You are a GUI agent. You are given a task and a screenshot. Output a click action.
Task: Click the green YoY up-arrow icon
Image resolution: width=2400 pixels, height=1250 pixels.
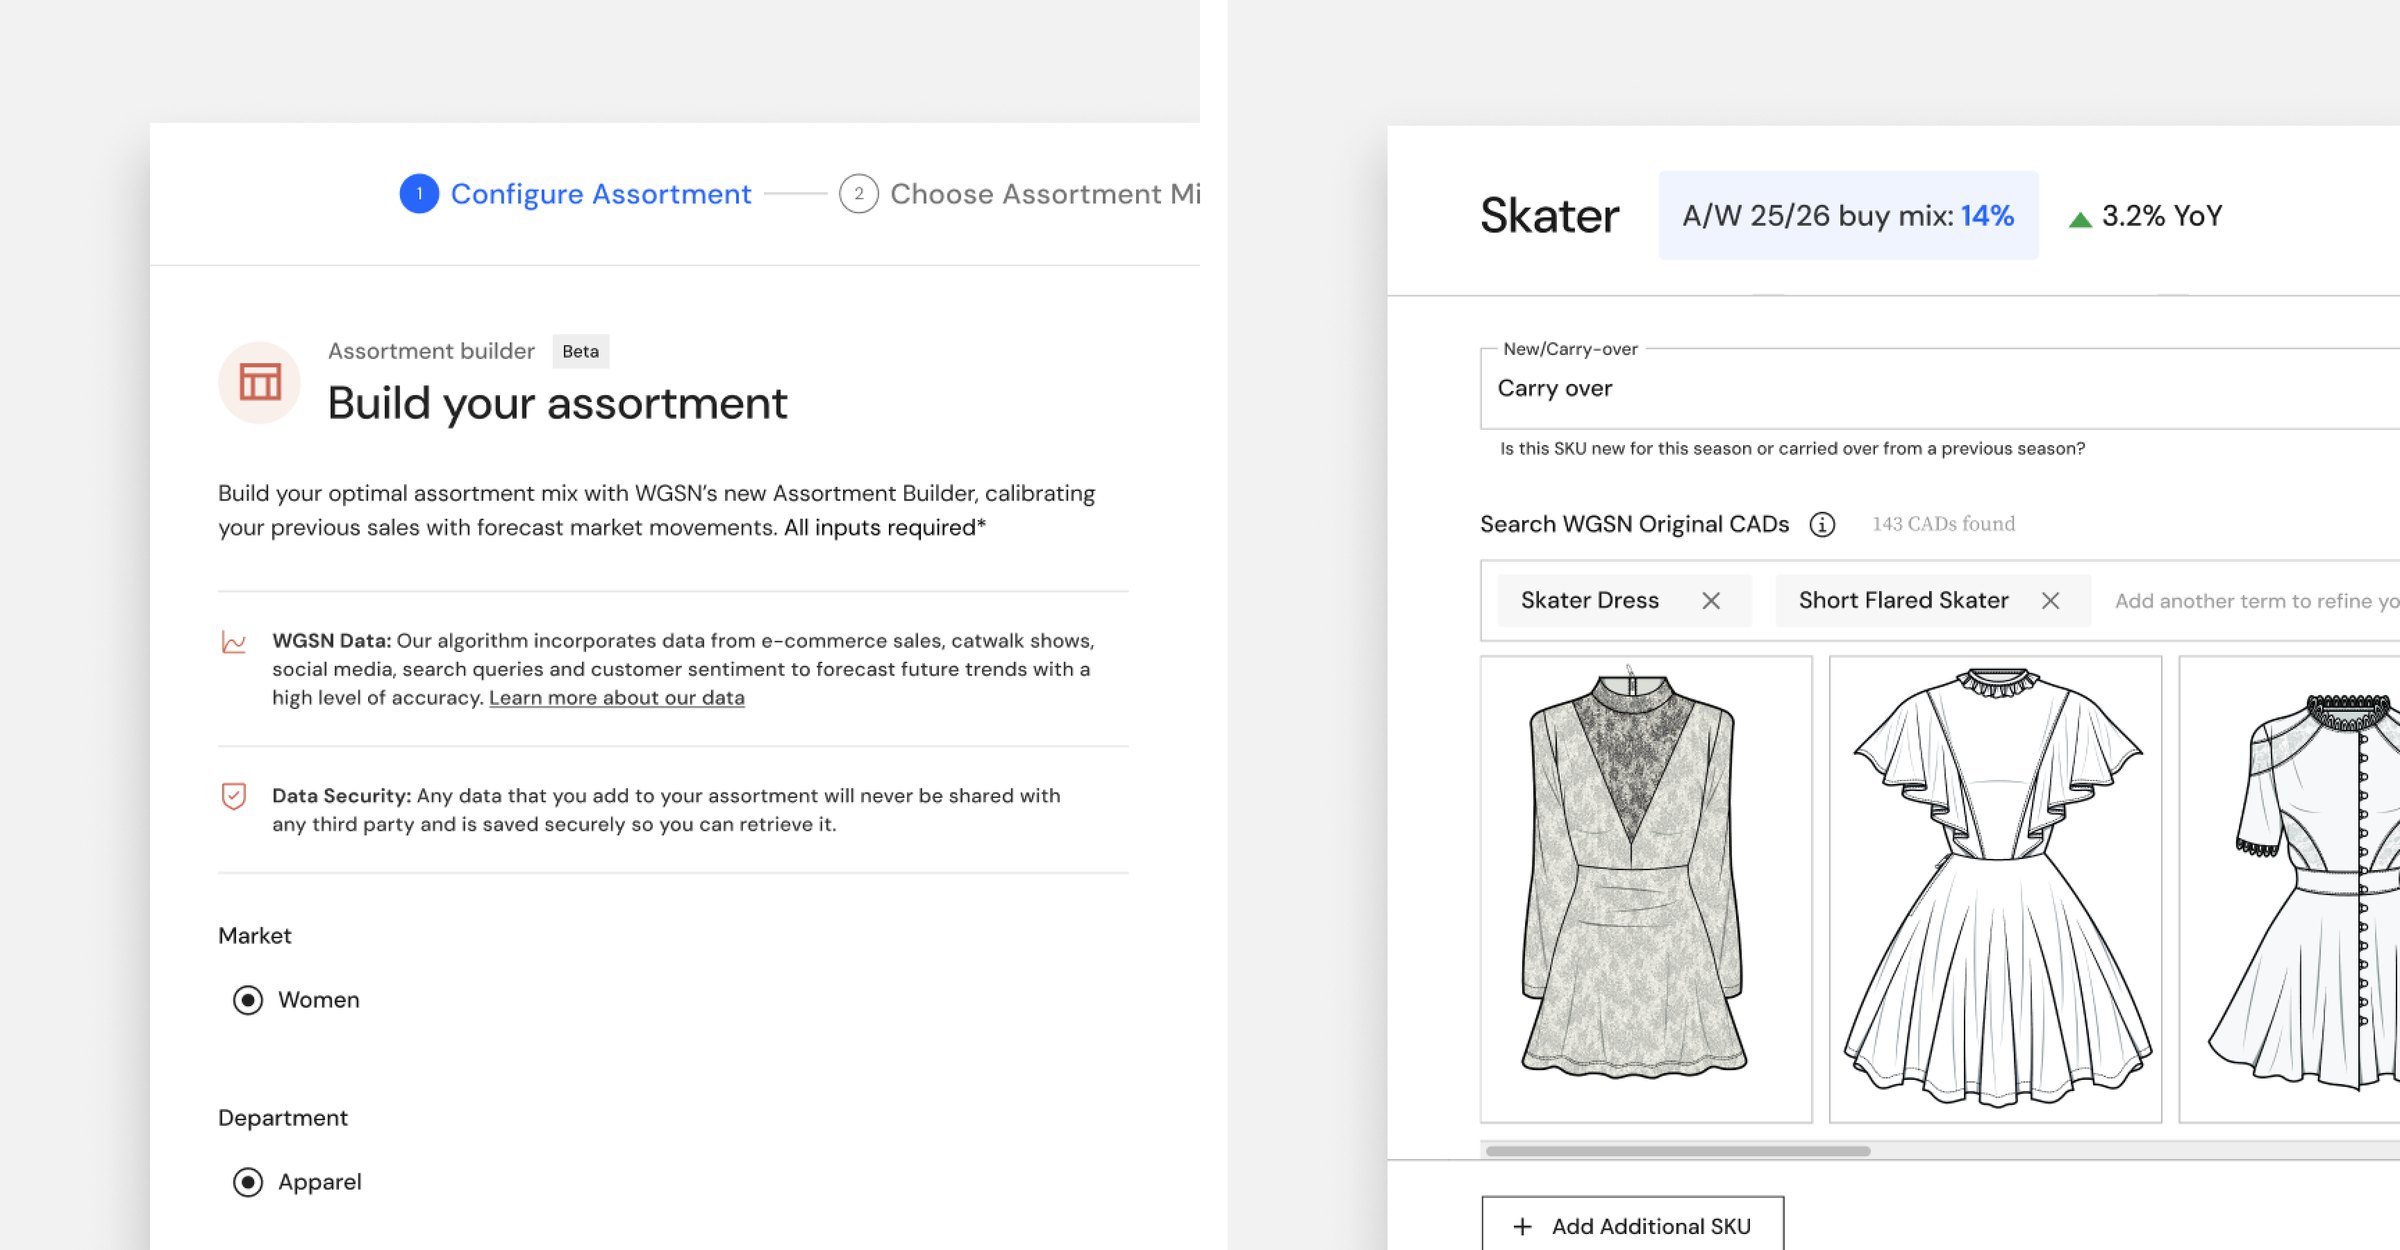tap(2080, 219)
